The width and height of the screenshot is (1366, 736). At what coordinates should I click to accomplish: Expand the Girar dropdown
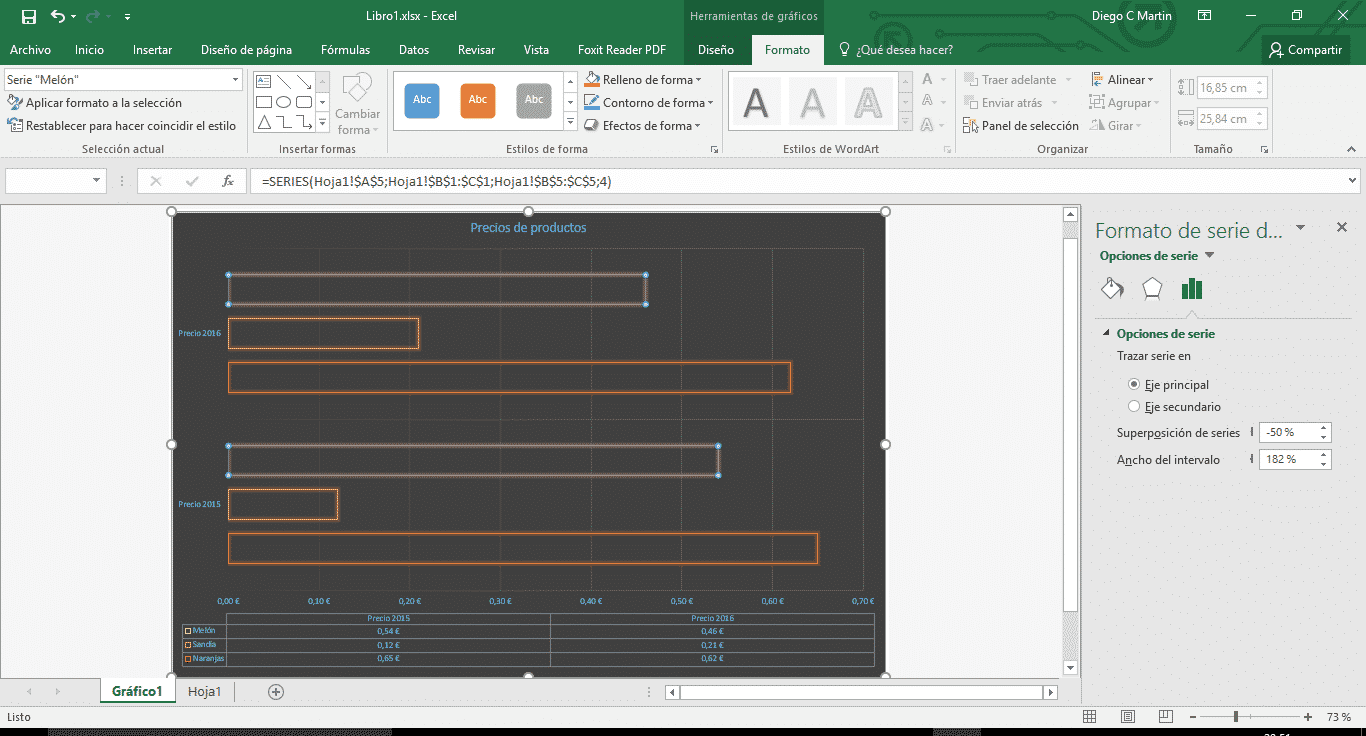tap(1124, 124)
